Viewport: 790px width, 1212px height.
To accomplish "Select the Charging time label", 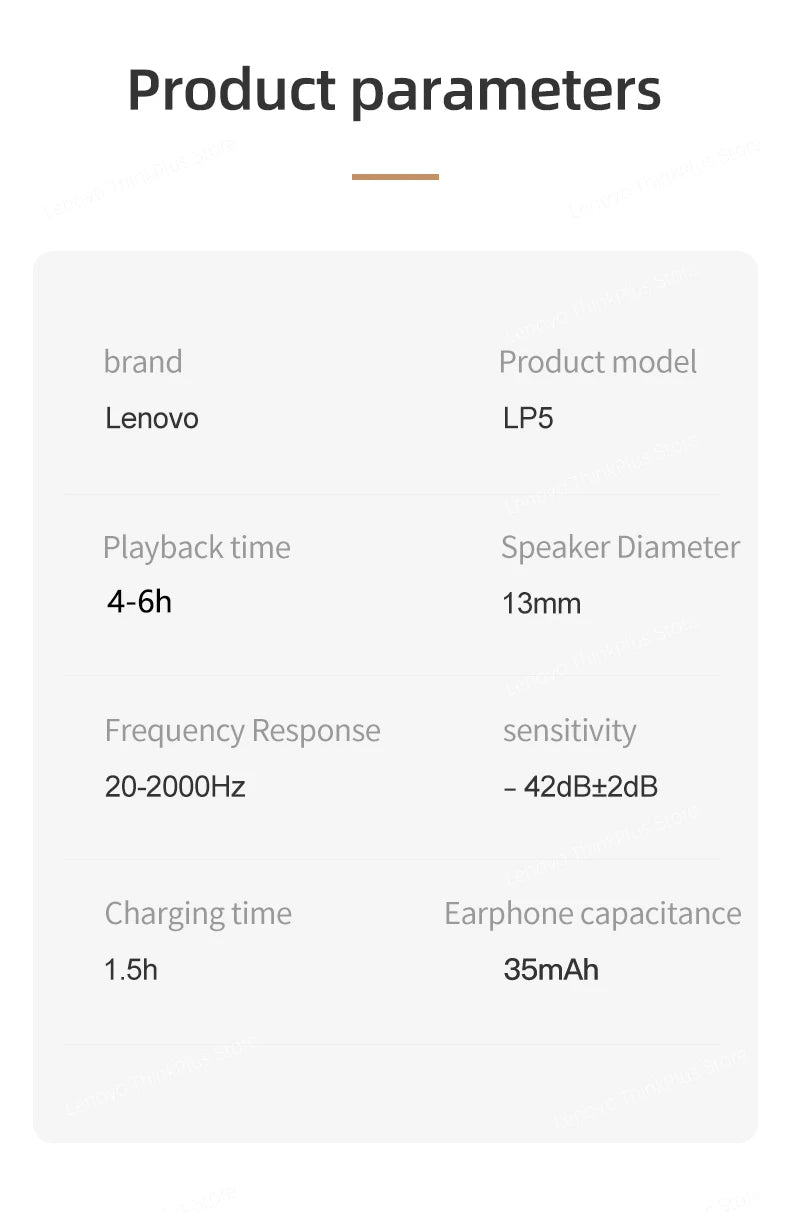I will click(x=198, y=914).
